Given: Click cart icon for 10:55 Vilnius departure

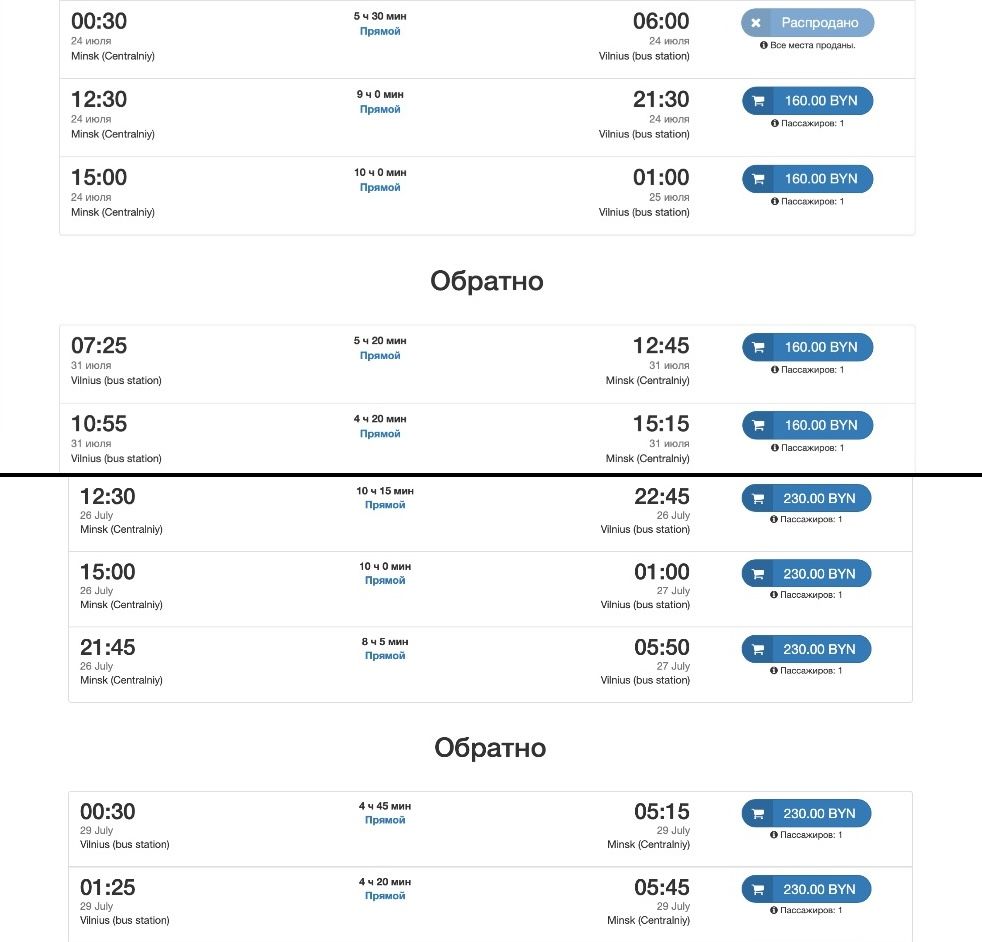Looking at the screenshot, I should (758, 425).
